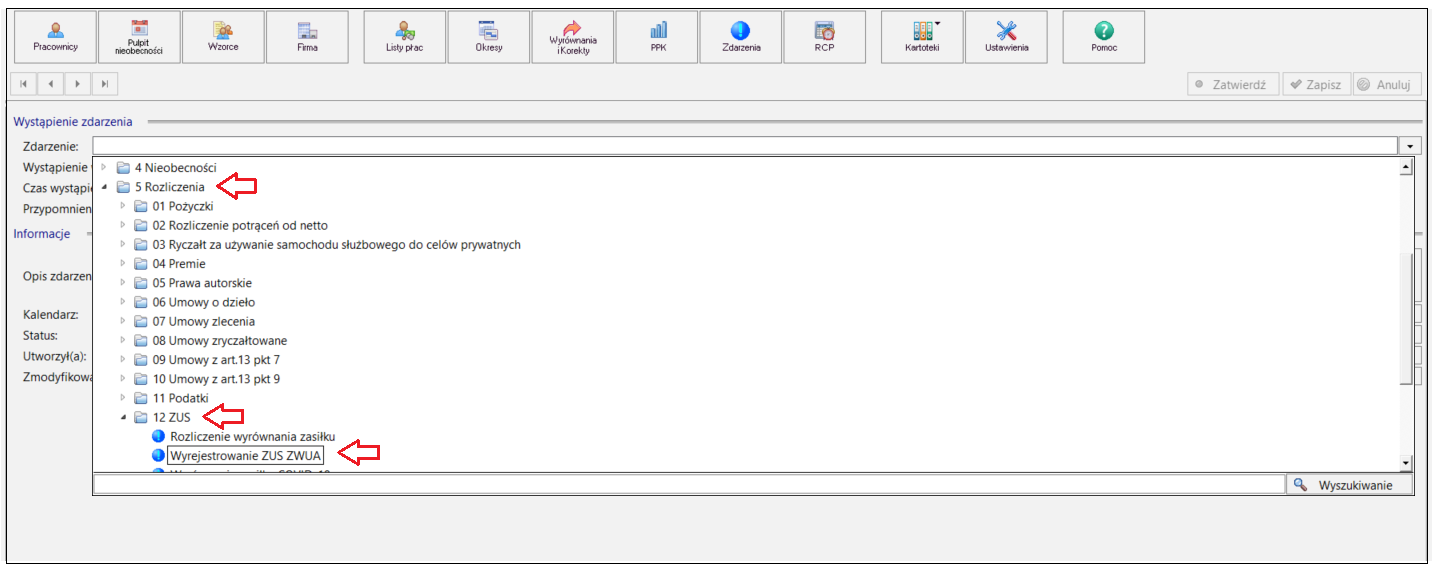This screenshot has width=1433, height=572.
Task: Open the RCP module
Action: pyautogui.click(x=825, y=37)
